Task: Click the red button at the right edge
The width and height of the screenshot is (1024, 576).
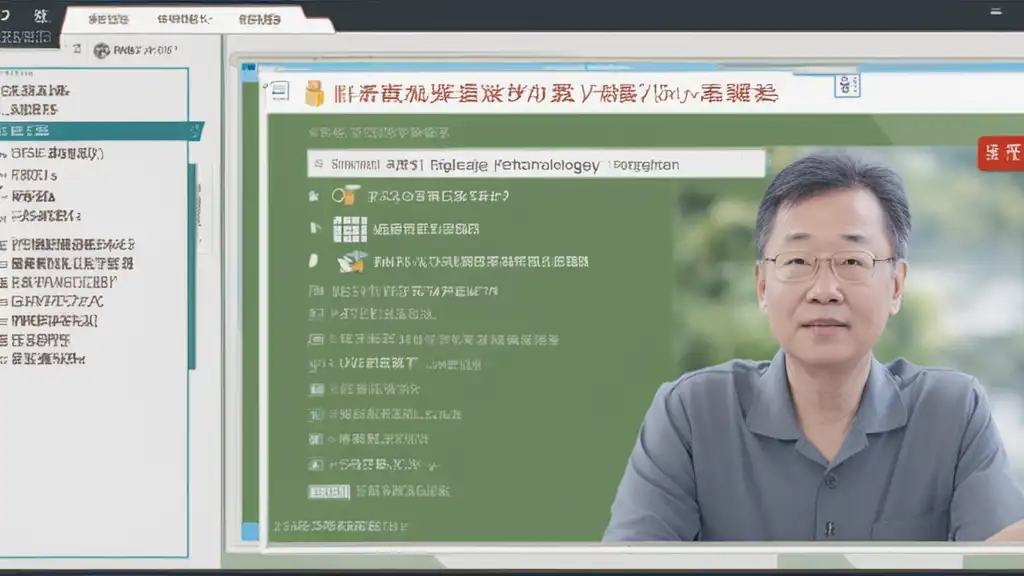Action: point(1001,153)
